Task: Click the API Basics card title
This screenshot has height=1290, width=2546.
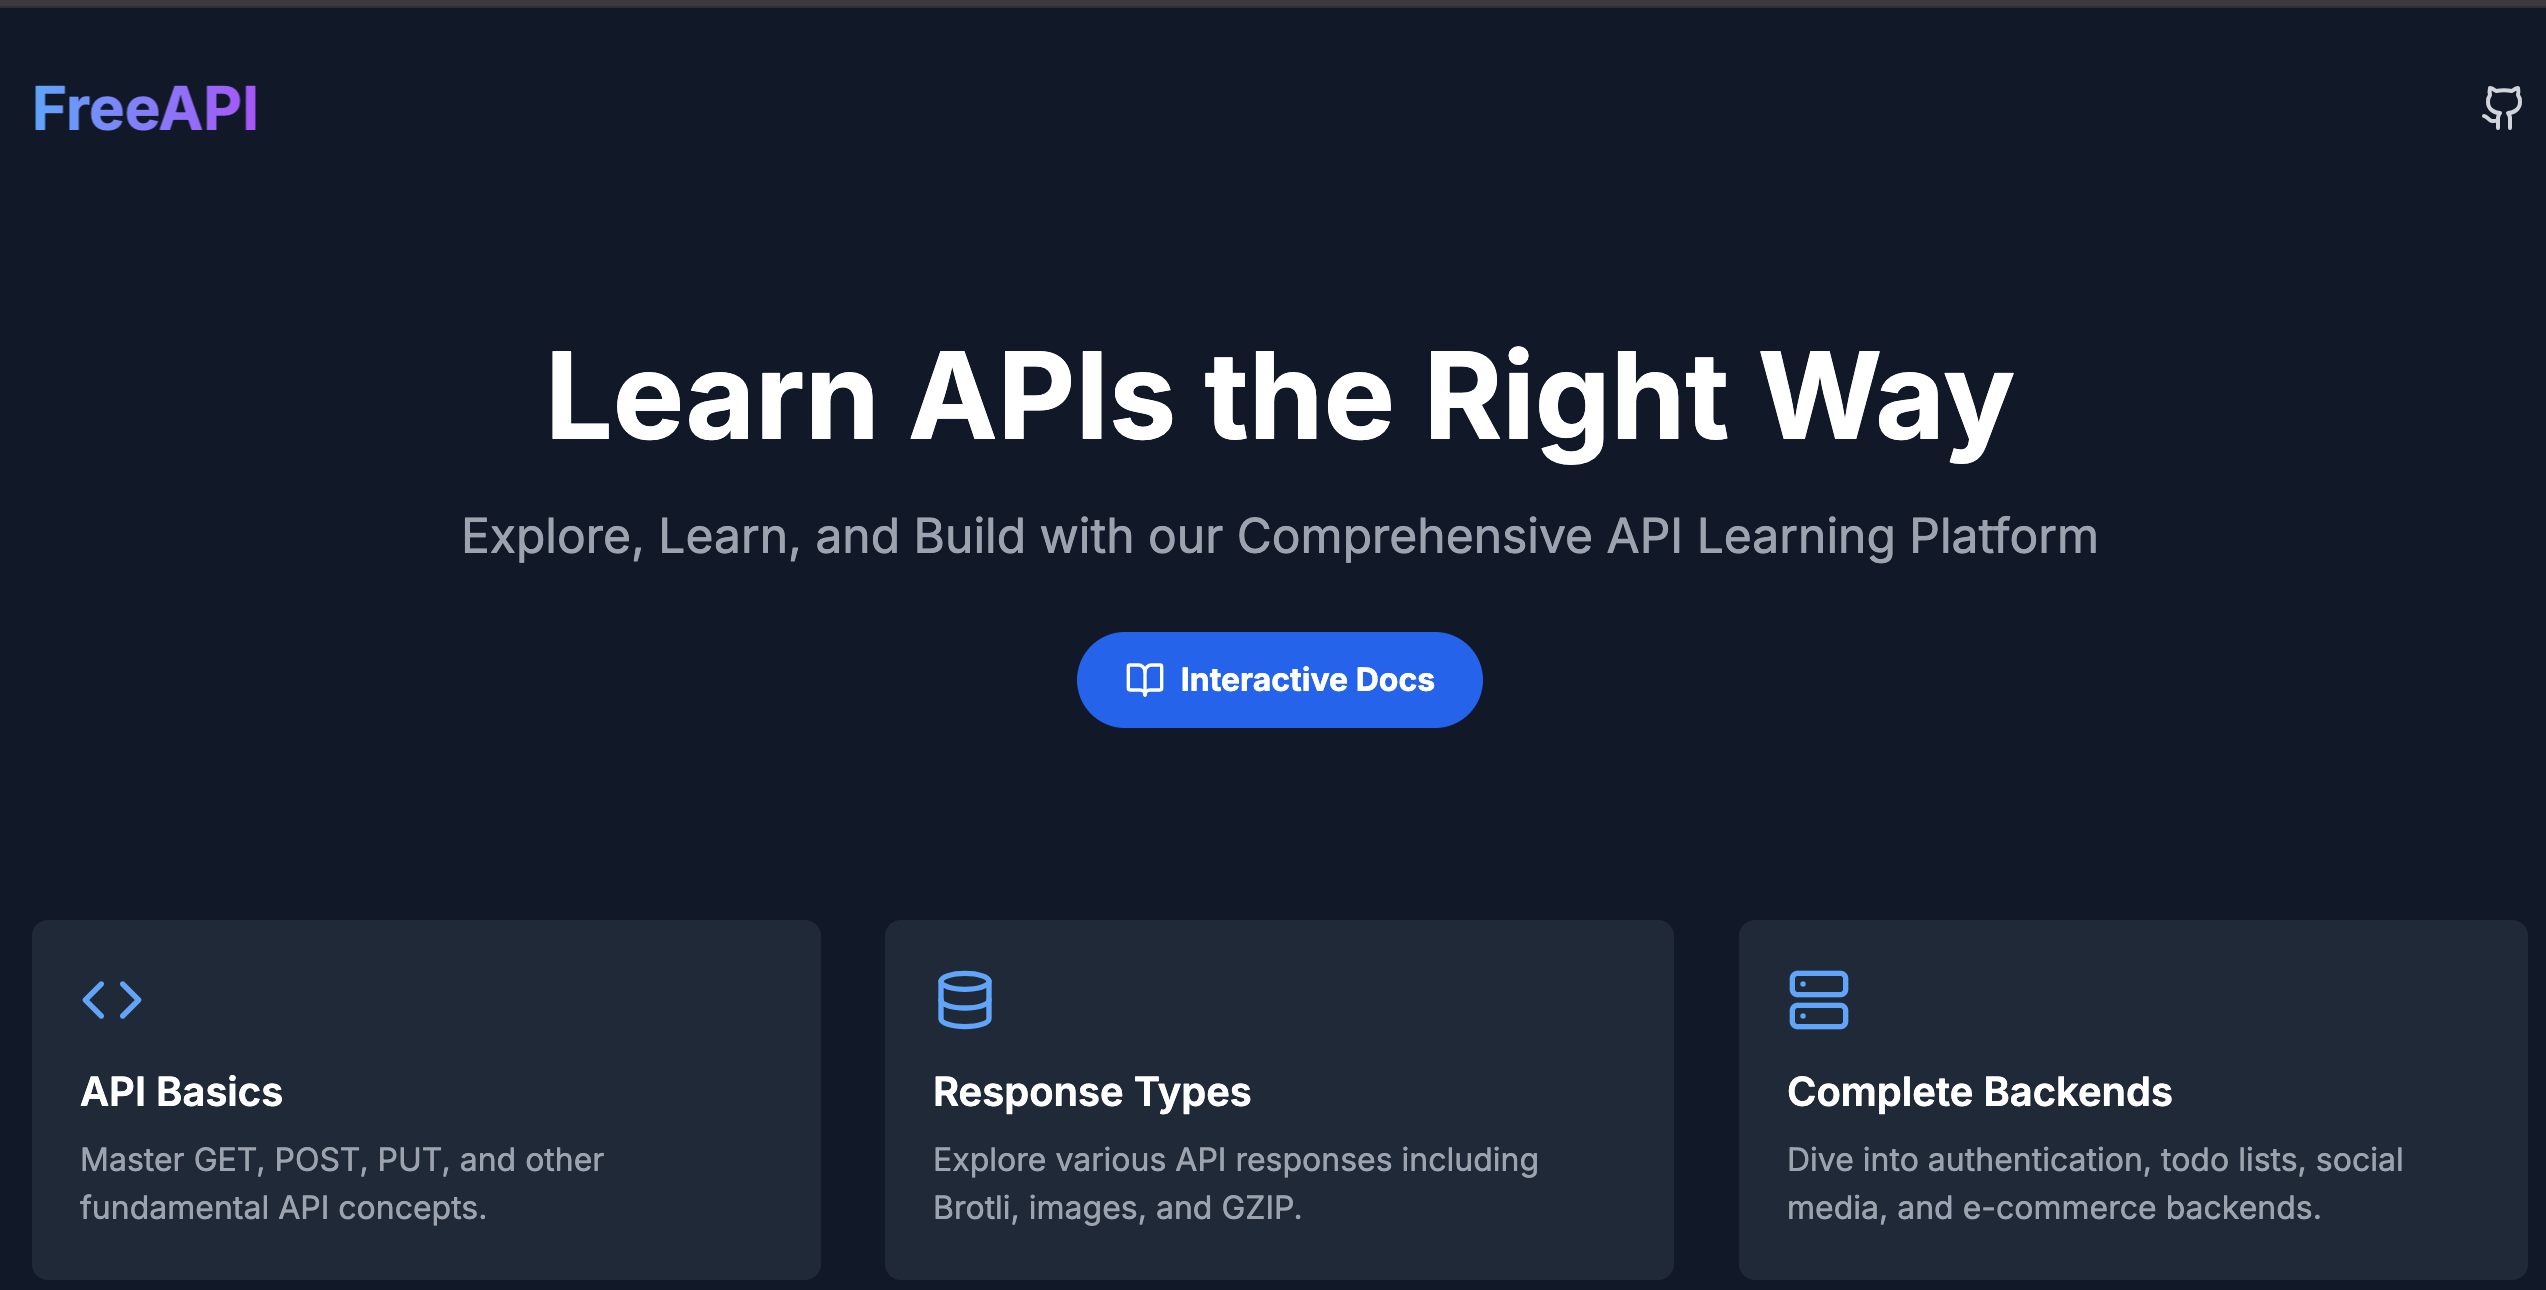Action: [181, 1092]
